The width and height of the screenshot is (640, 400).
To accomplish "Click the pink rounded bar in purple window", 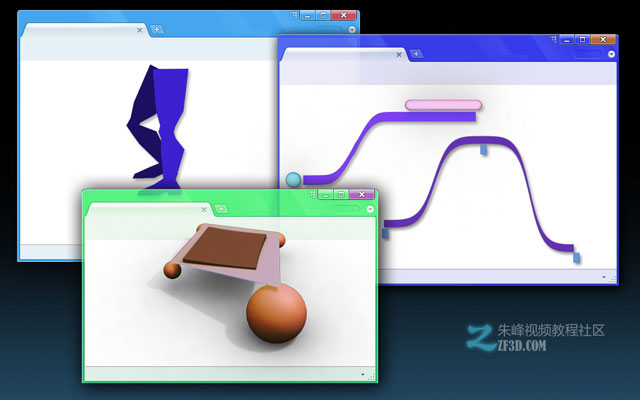I will (443, 105).
